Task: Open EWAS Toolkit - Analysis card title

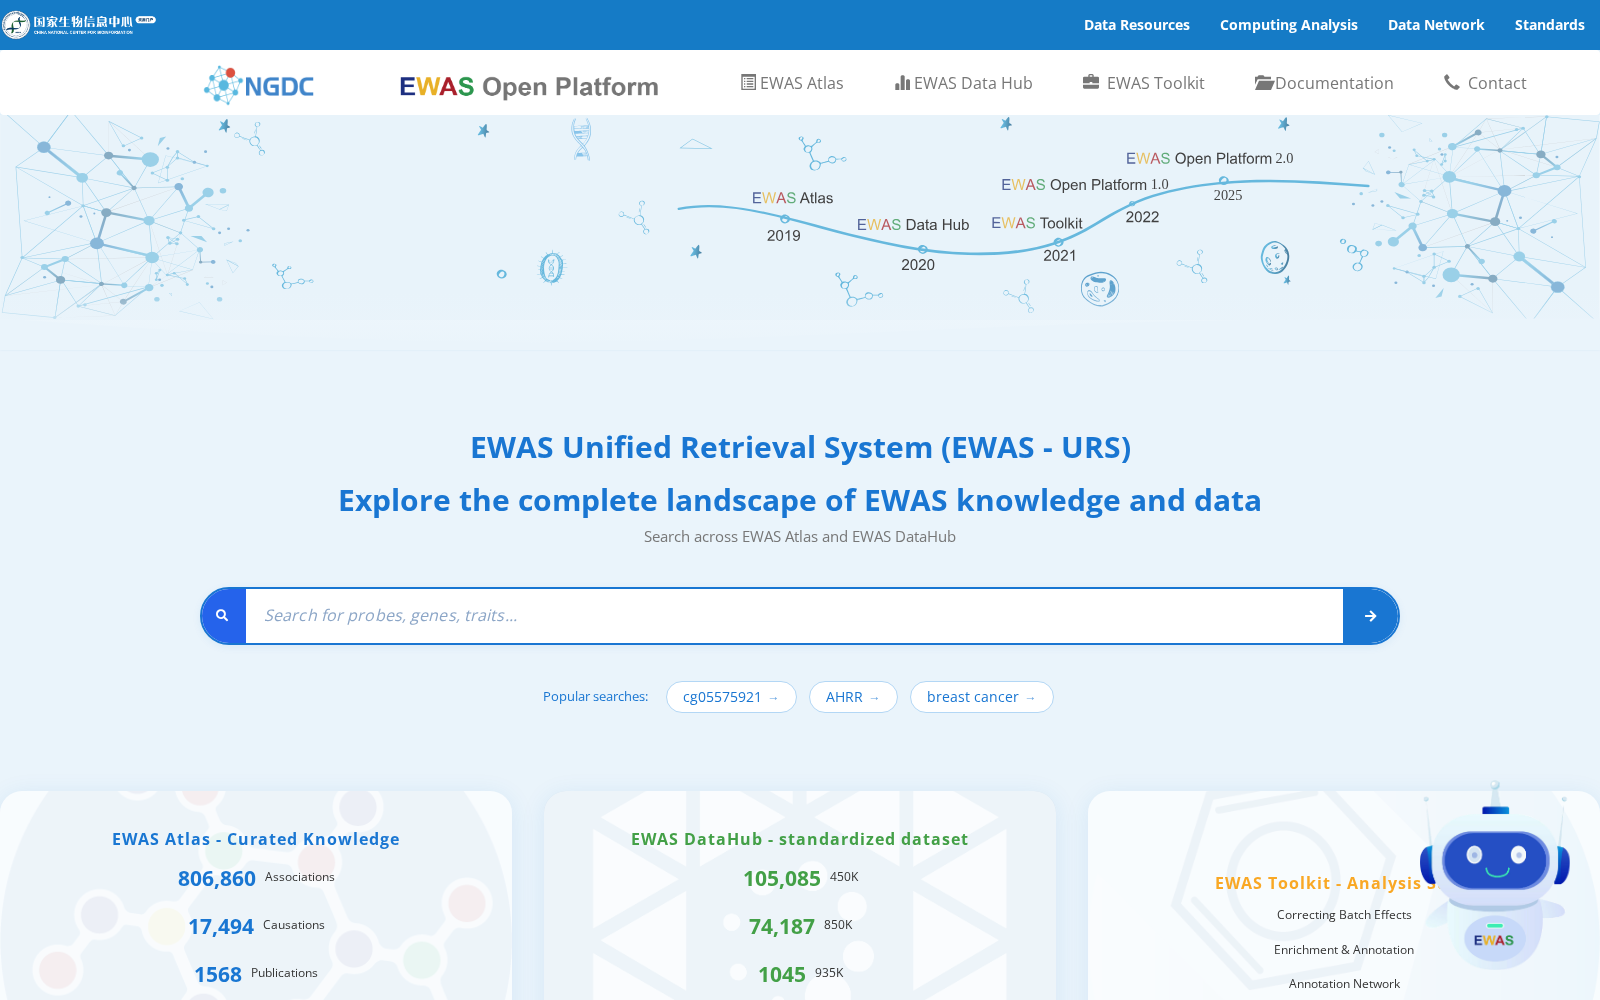Action: (1325, 883)
